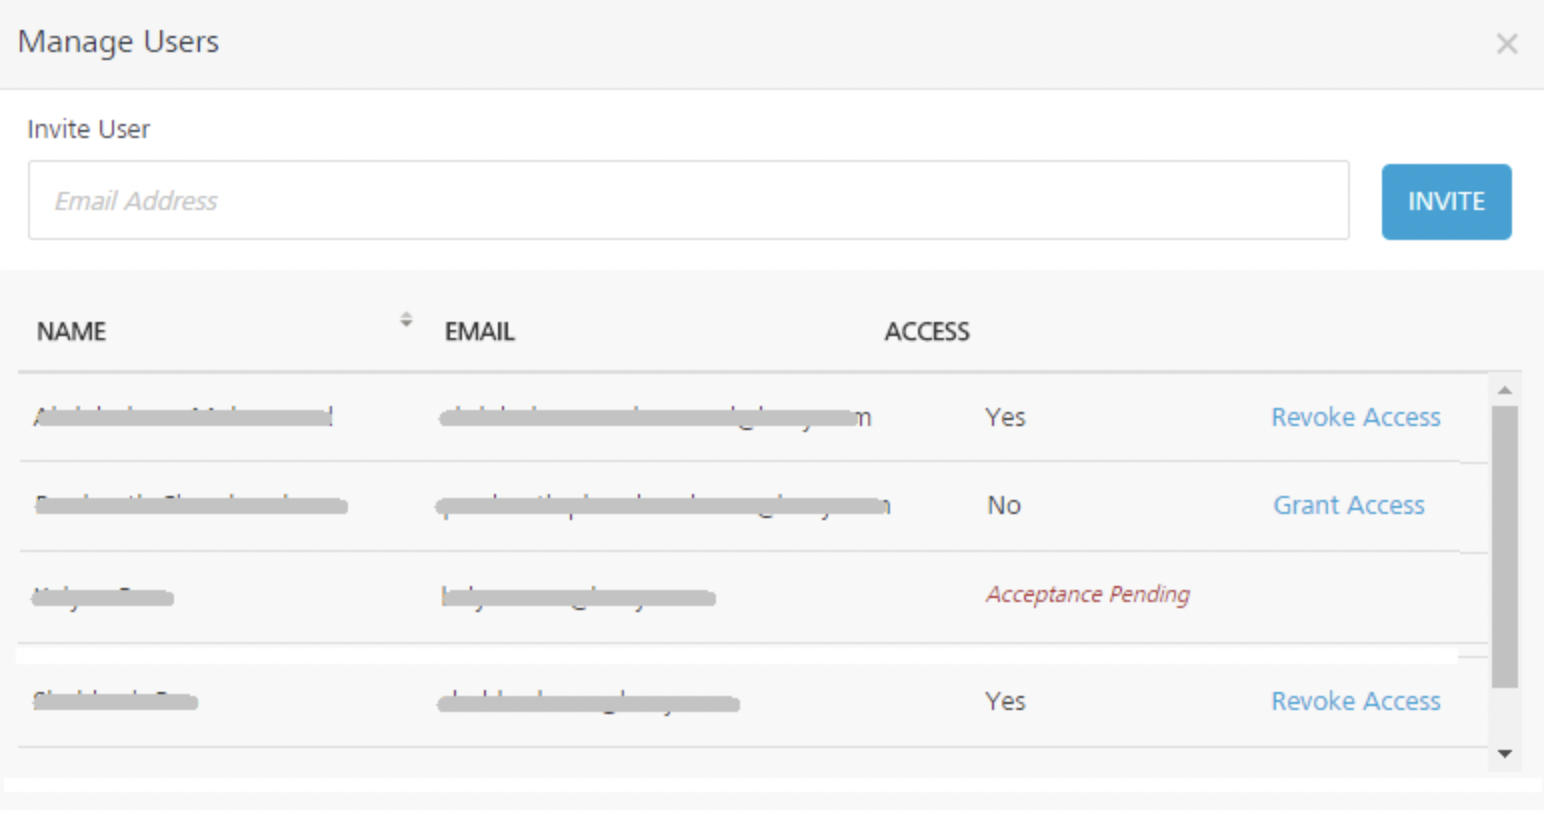Revoke Access for the first listed user
Viewport: 1544px width, 816px height.
[x=1355, y=417]
